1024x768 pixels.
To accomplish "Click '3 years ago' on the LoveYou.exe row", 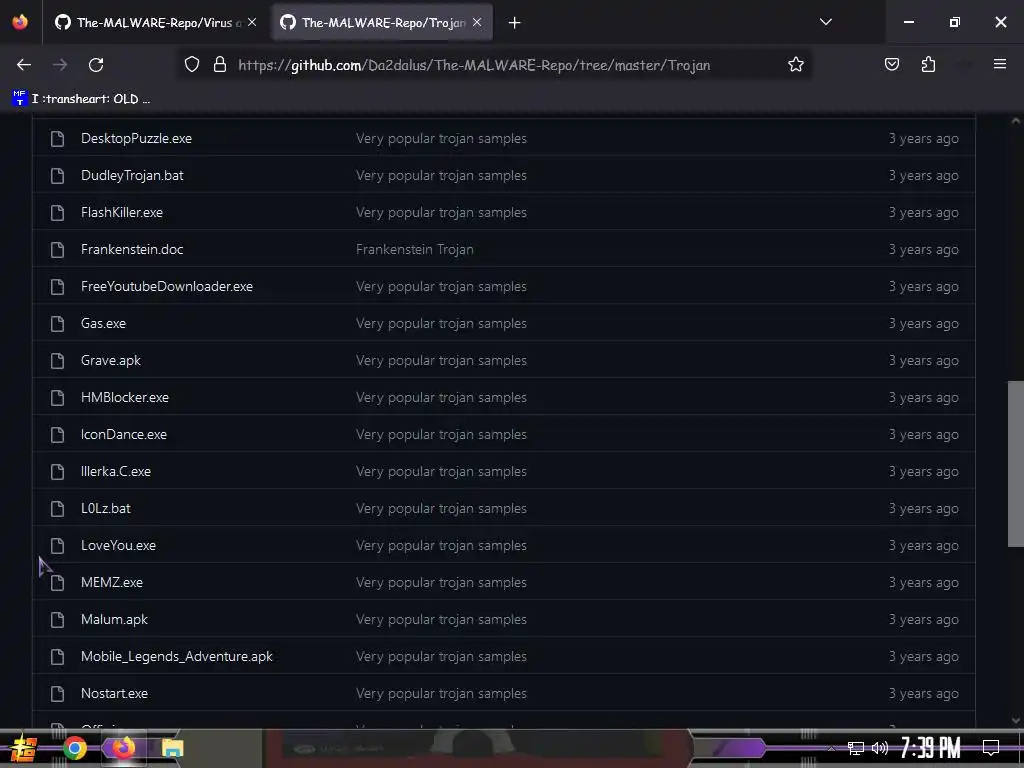I will coord(923,545).
